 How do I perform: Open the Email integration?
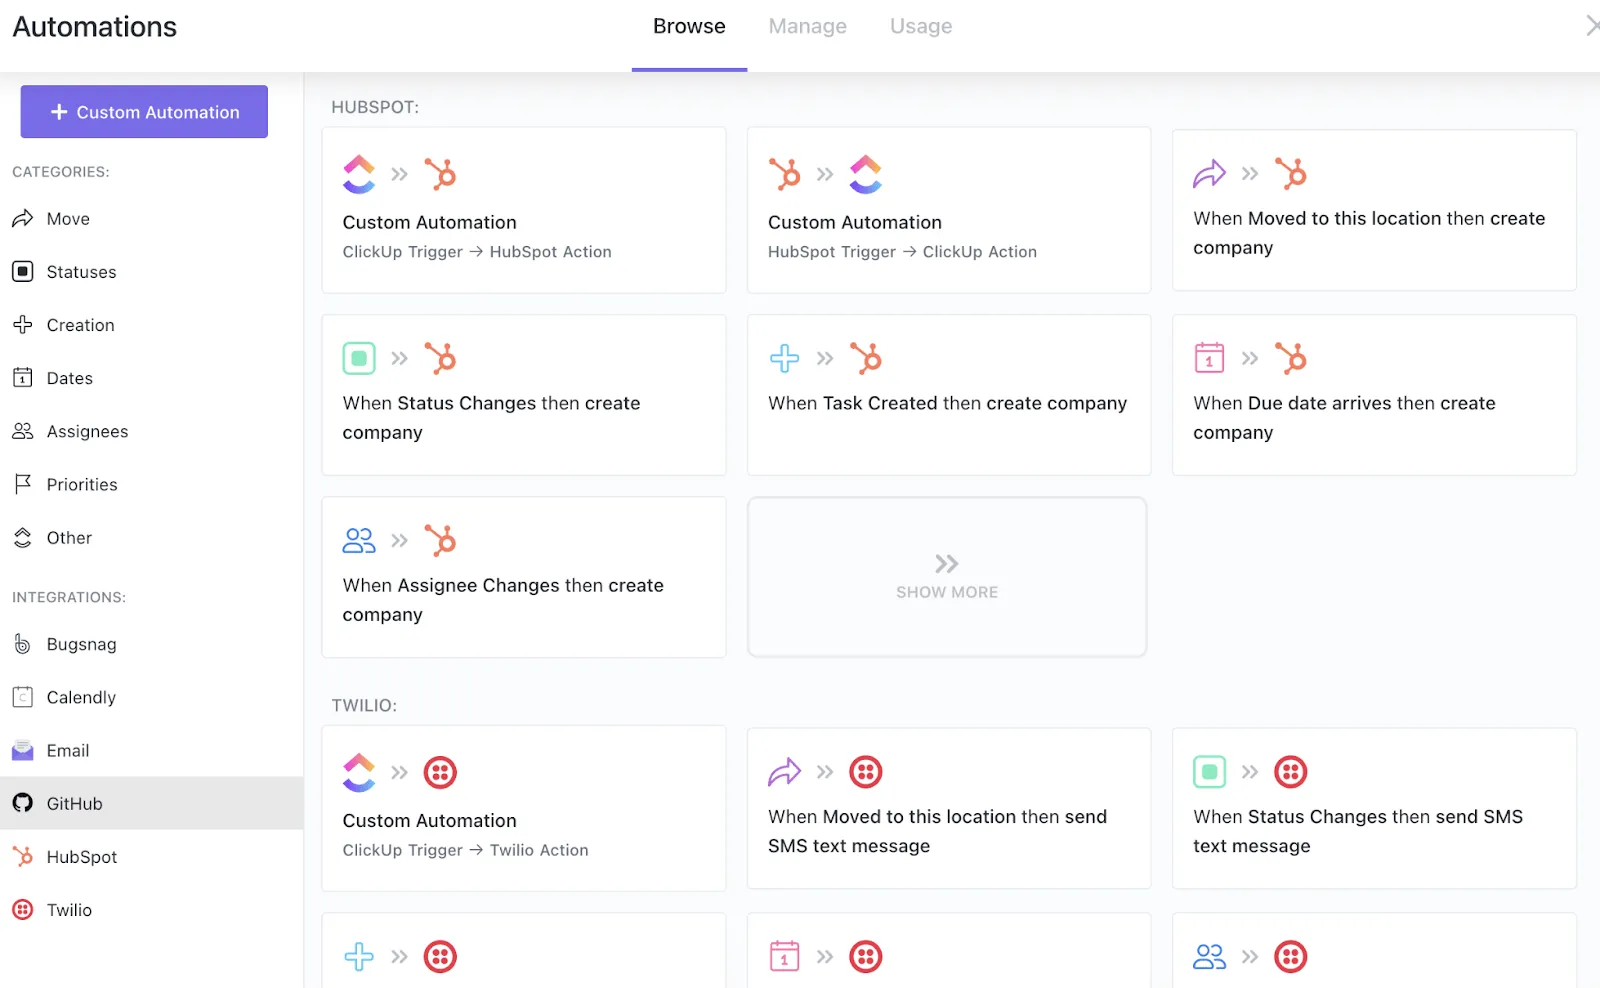[151, 750]
